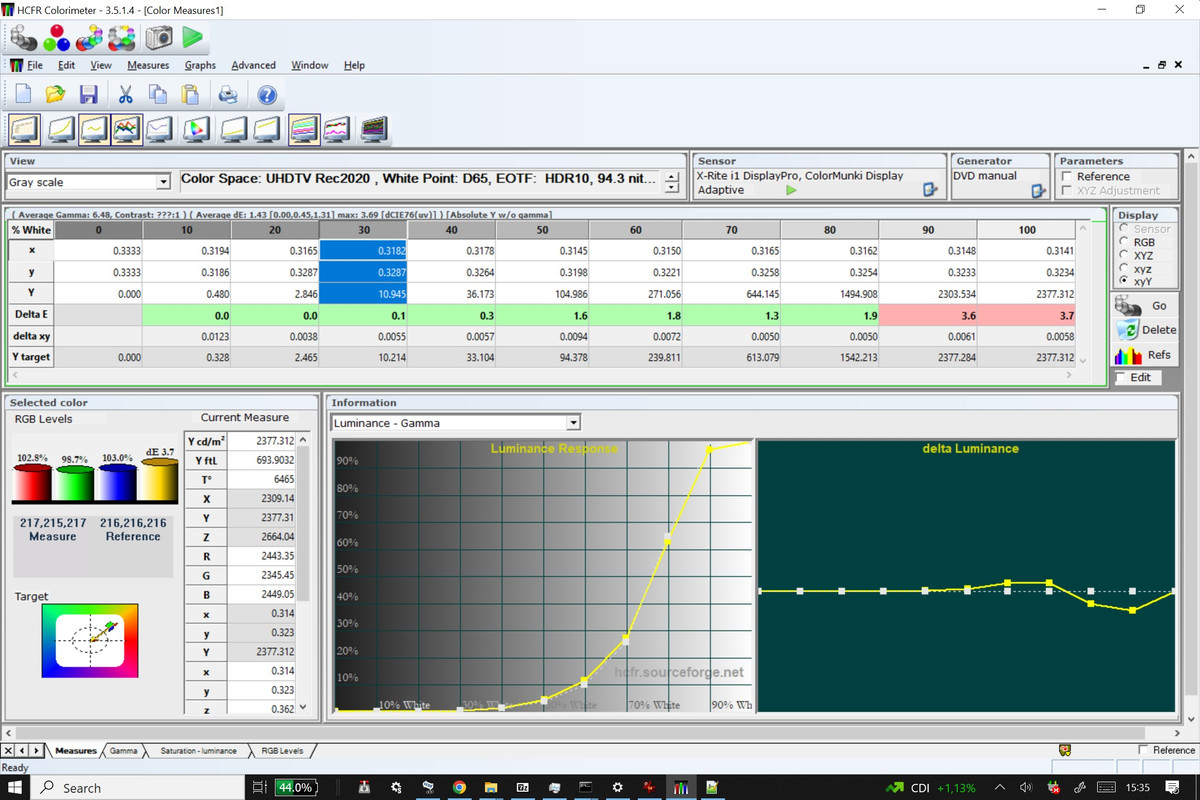
Task: Open the Windows Start button
Action: point(16,788)
